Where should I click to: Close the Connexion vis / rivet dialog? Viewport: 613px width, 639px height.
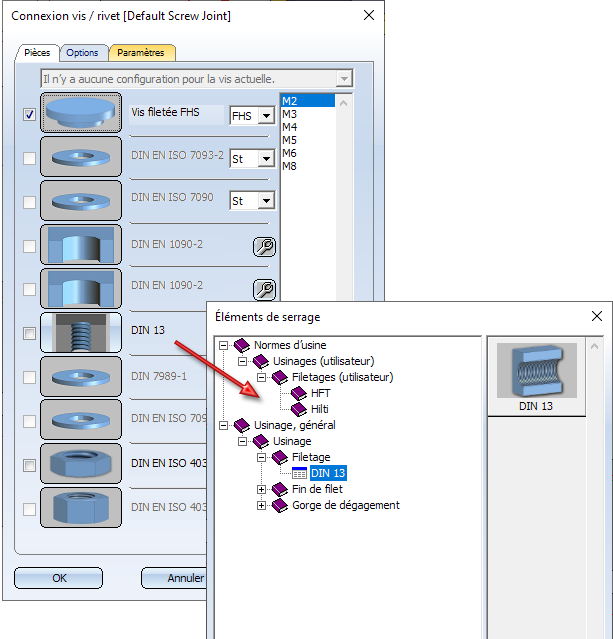click(369, 15)
